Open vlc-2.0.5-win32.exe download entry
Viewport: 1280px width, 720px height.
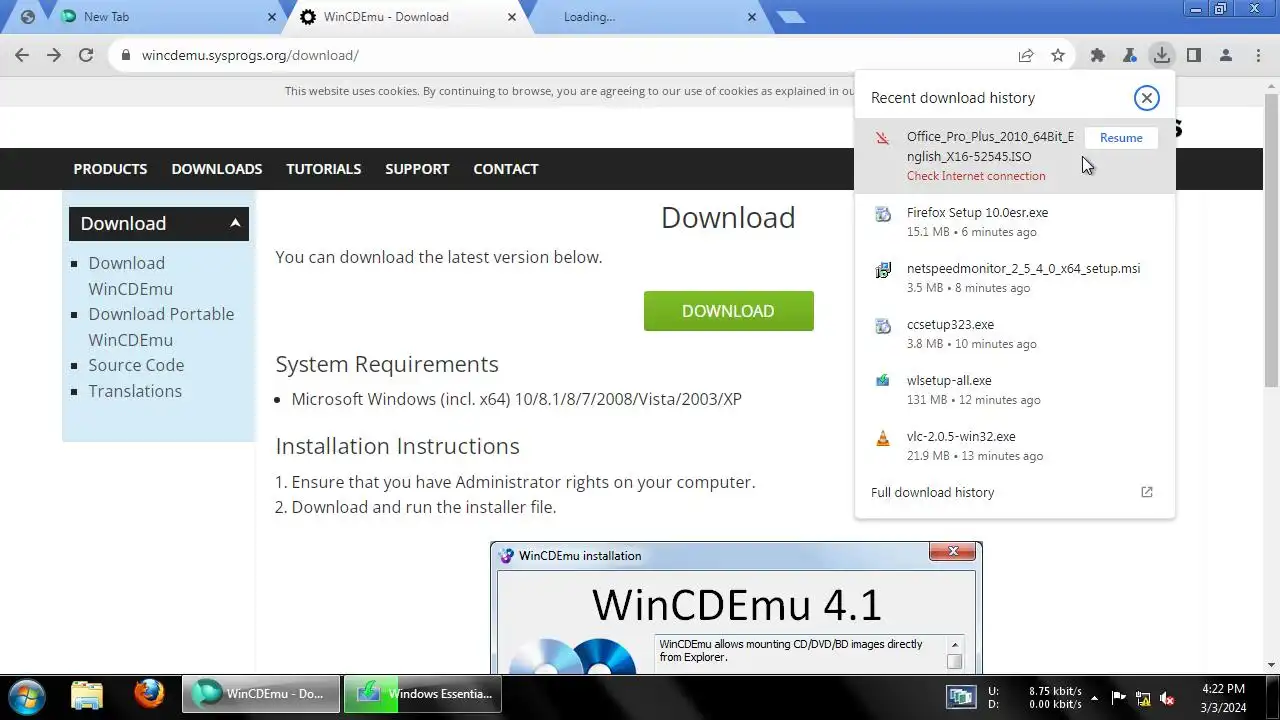coord(1015,446)
